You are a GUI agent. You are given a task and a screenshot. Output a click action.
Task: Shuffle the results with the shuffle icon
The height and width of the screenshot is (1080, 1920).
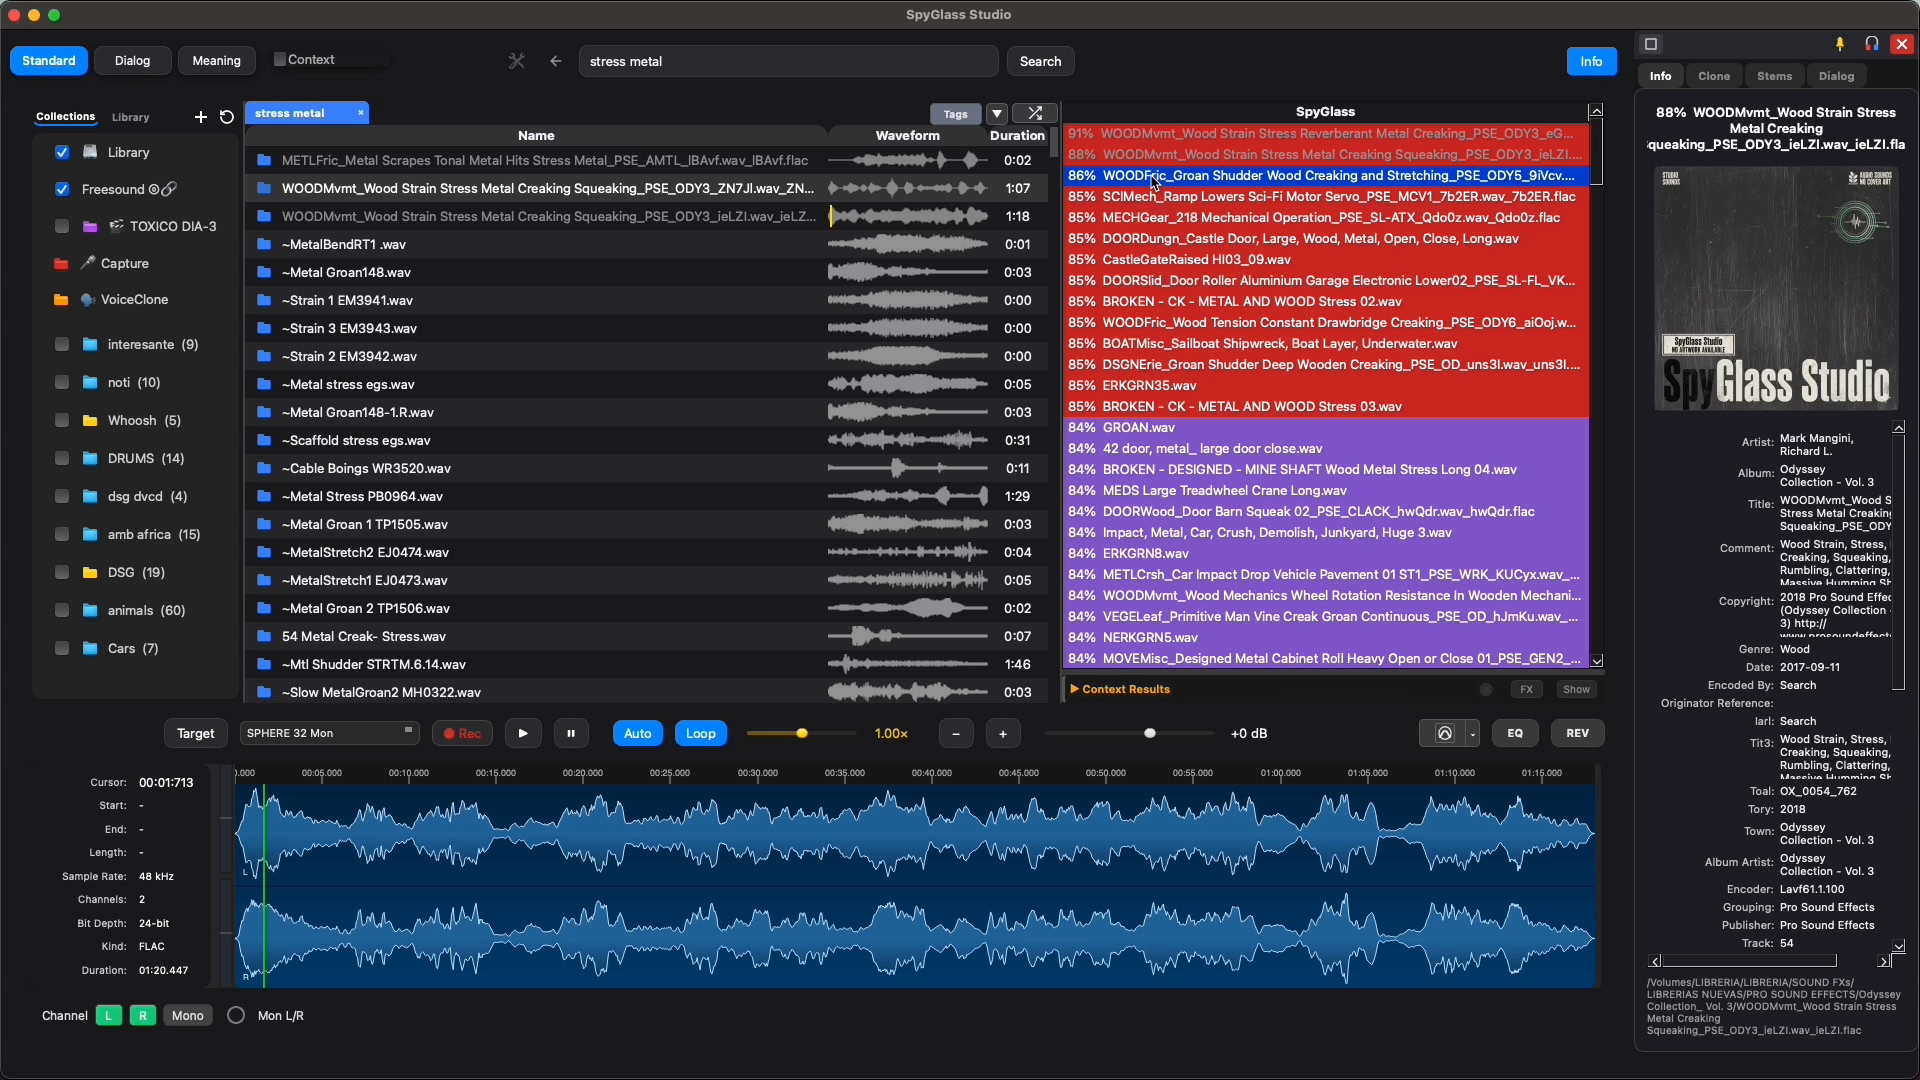tap(1035, 113)
